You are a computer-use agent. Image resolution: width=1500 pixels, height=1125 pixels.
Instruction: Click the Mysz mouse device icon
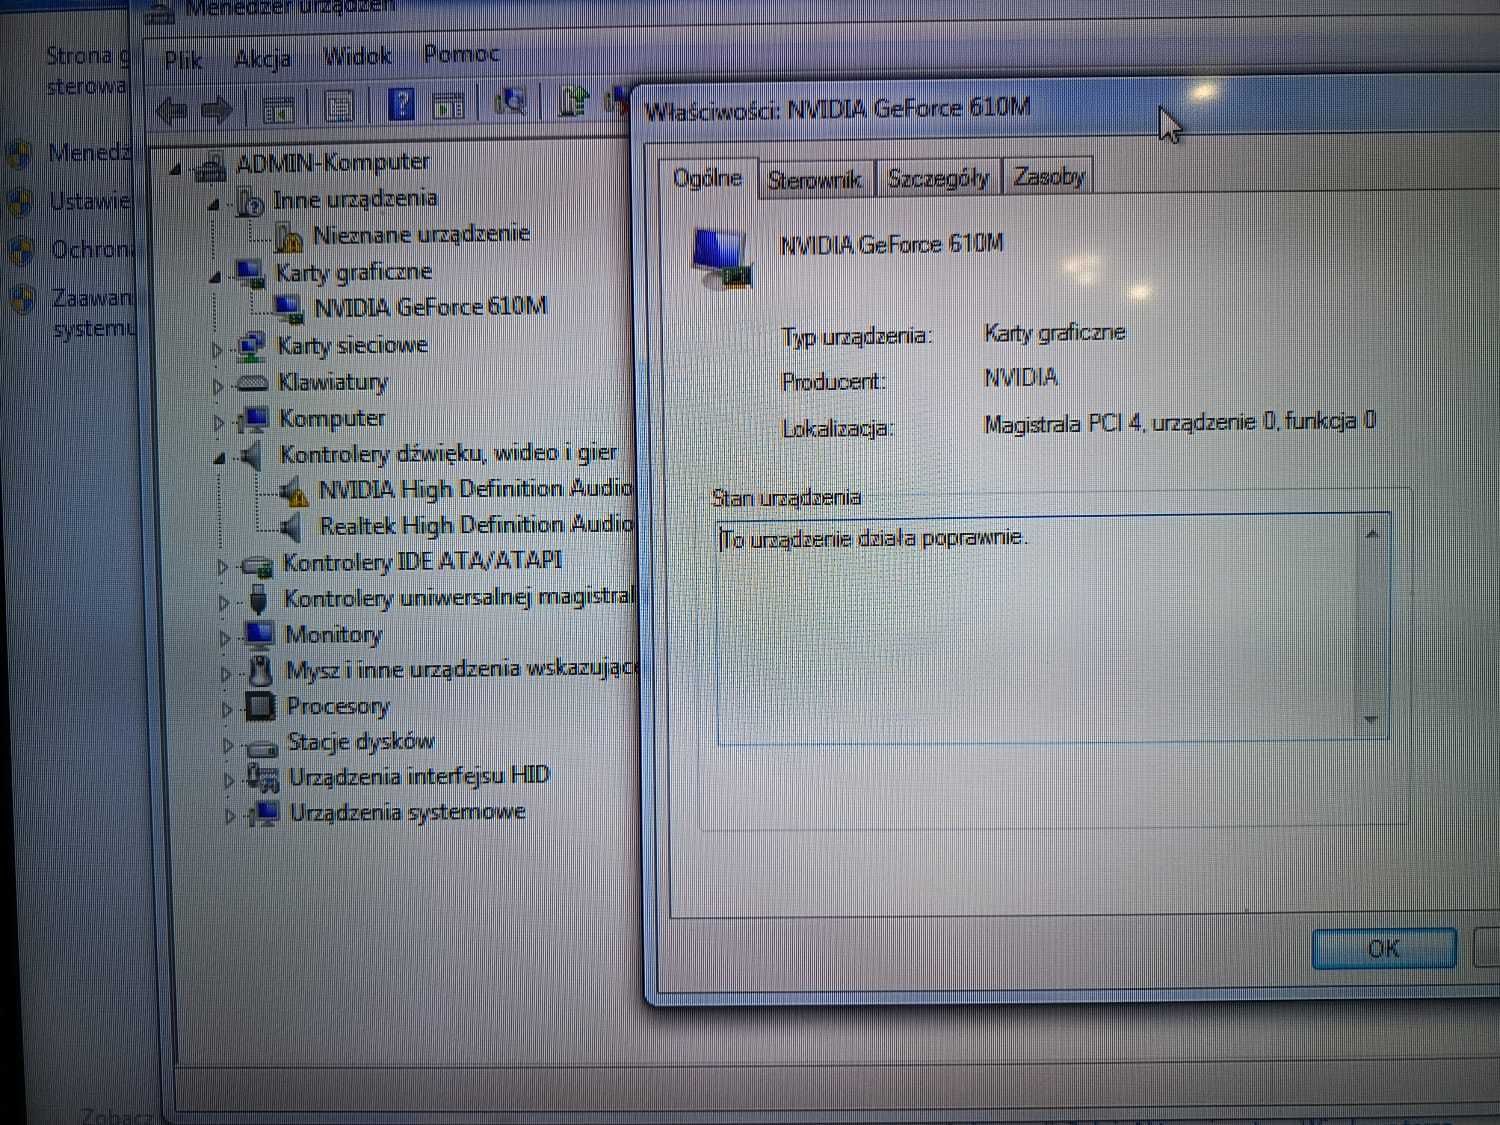(x=261, y=670)
